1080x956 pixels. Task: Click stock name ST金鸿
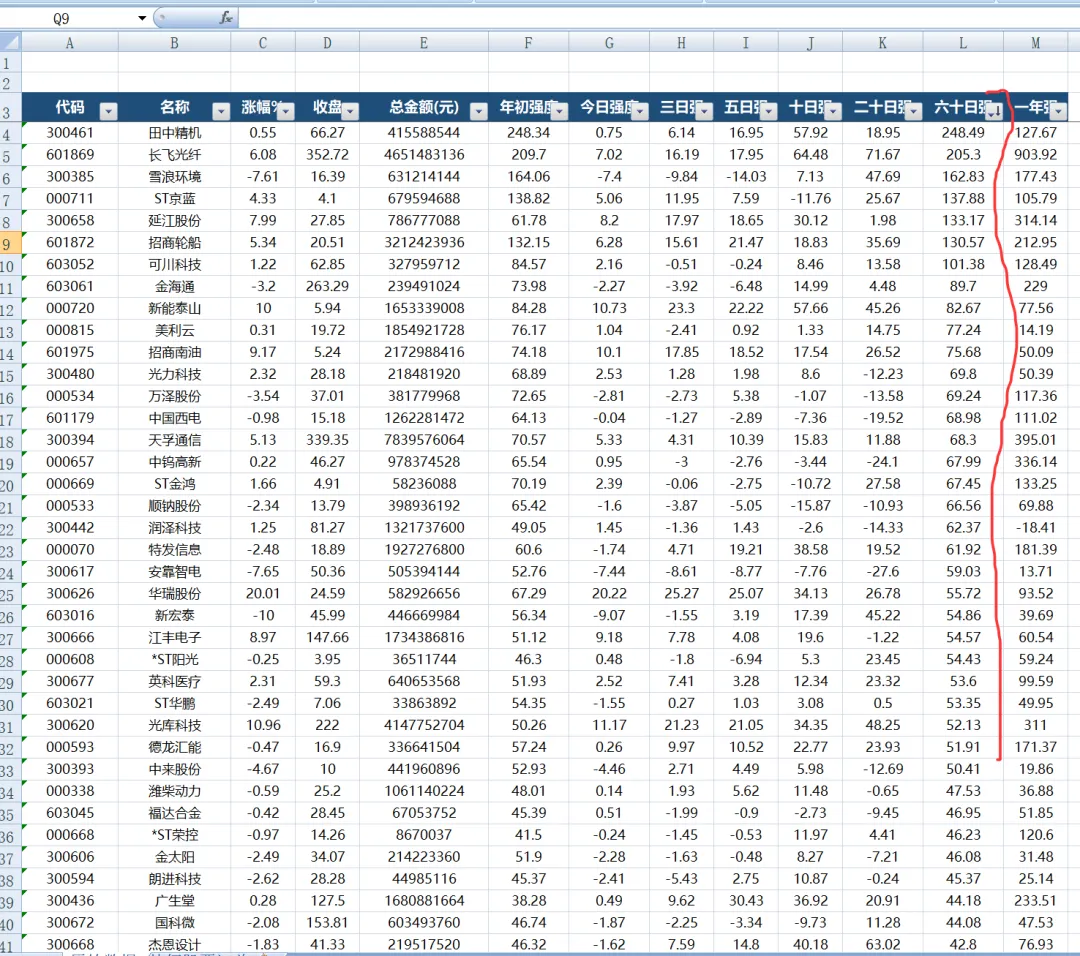pos(174,484)
